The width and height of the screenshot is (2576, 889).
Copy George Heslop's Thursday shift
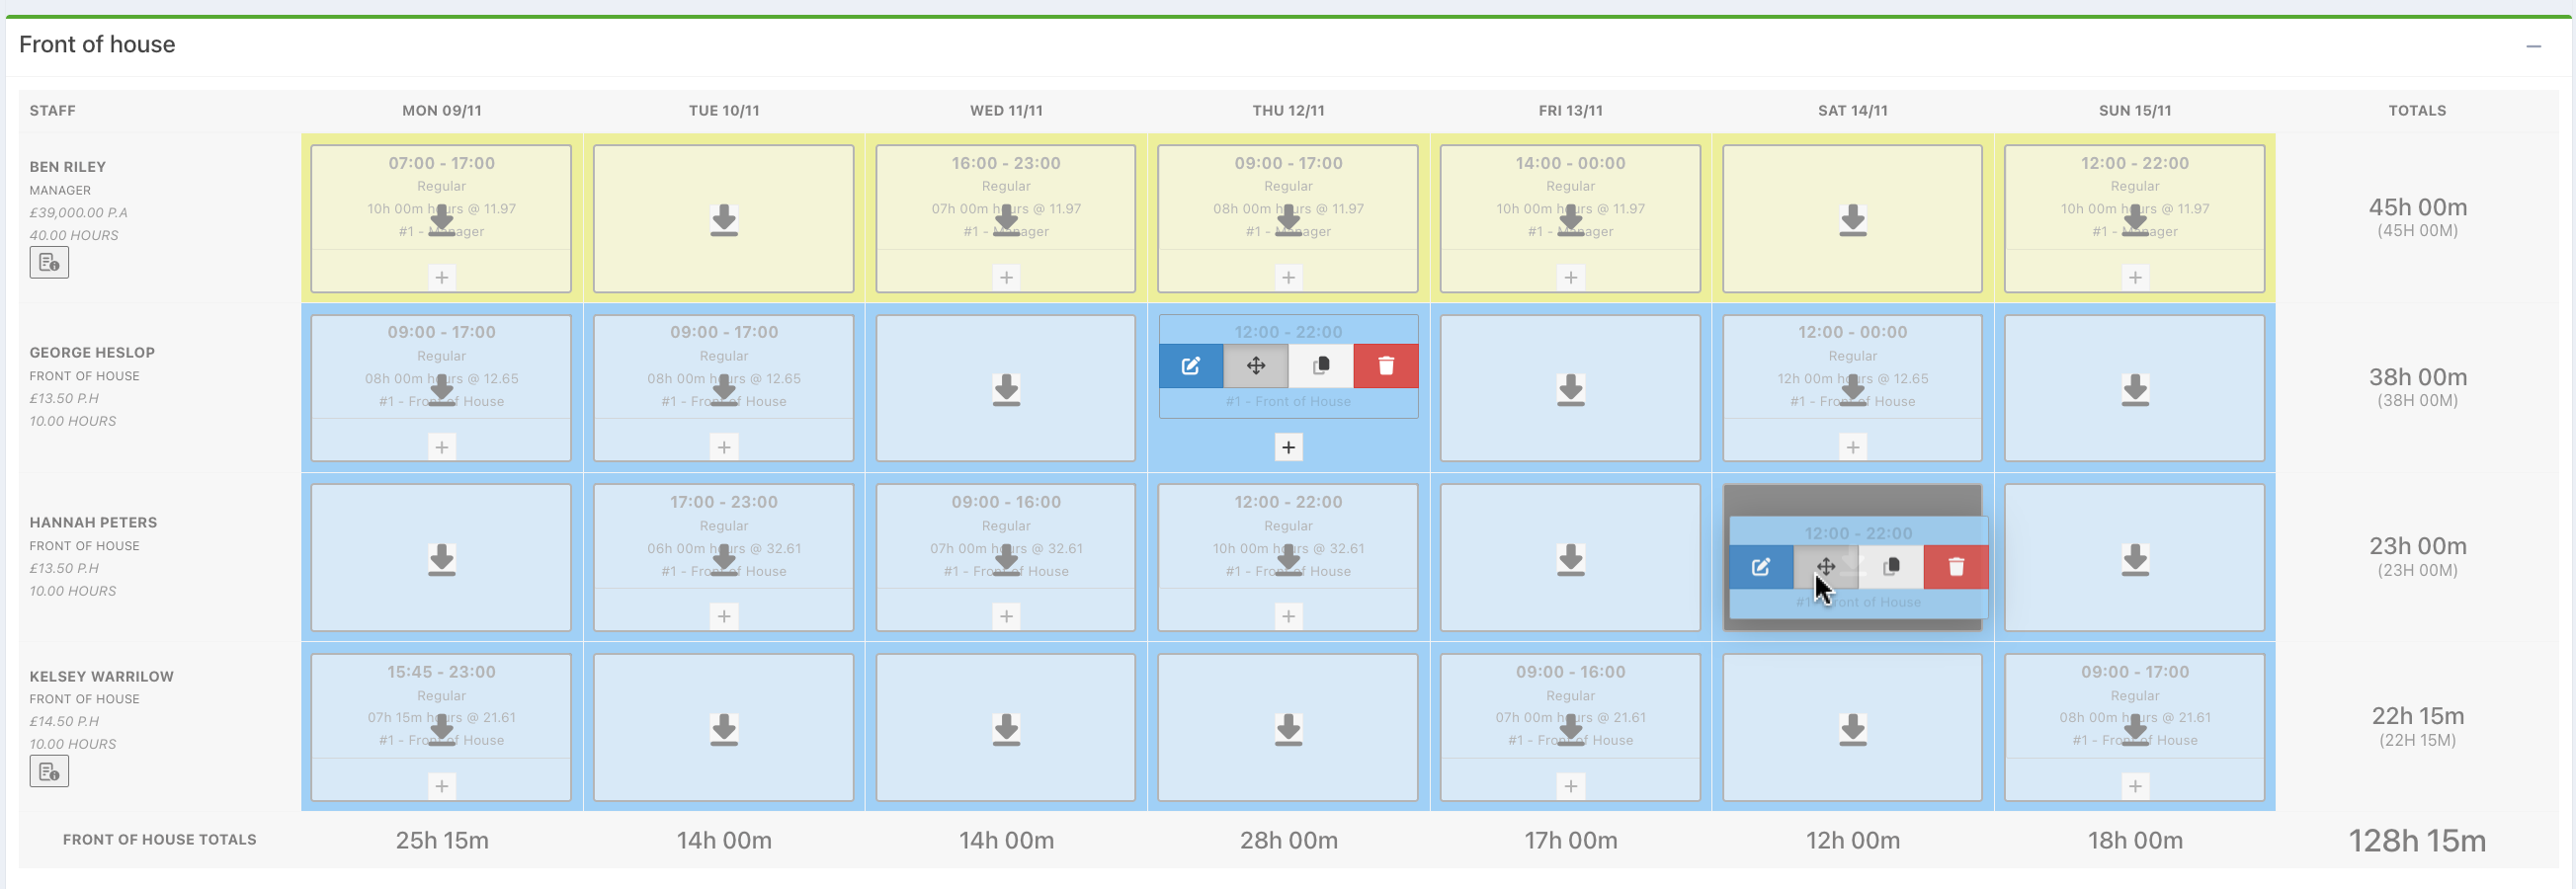(1321, 366)
